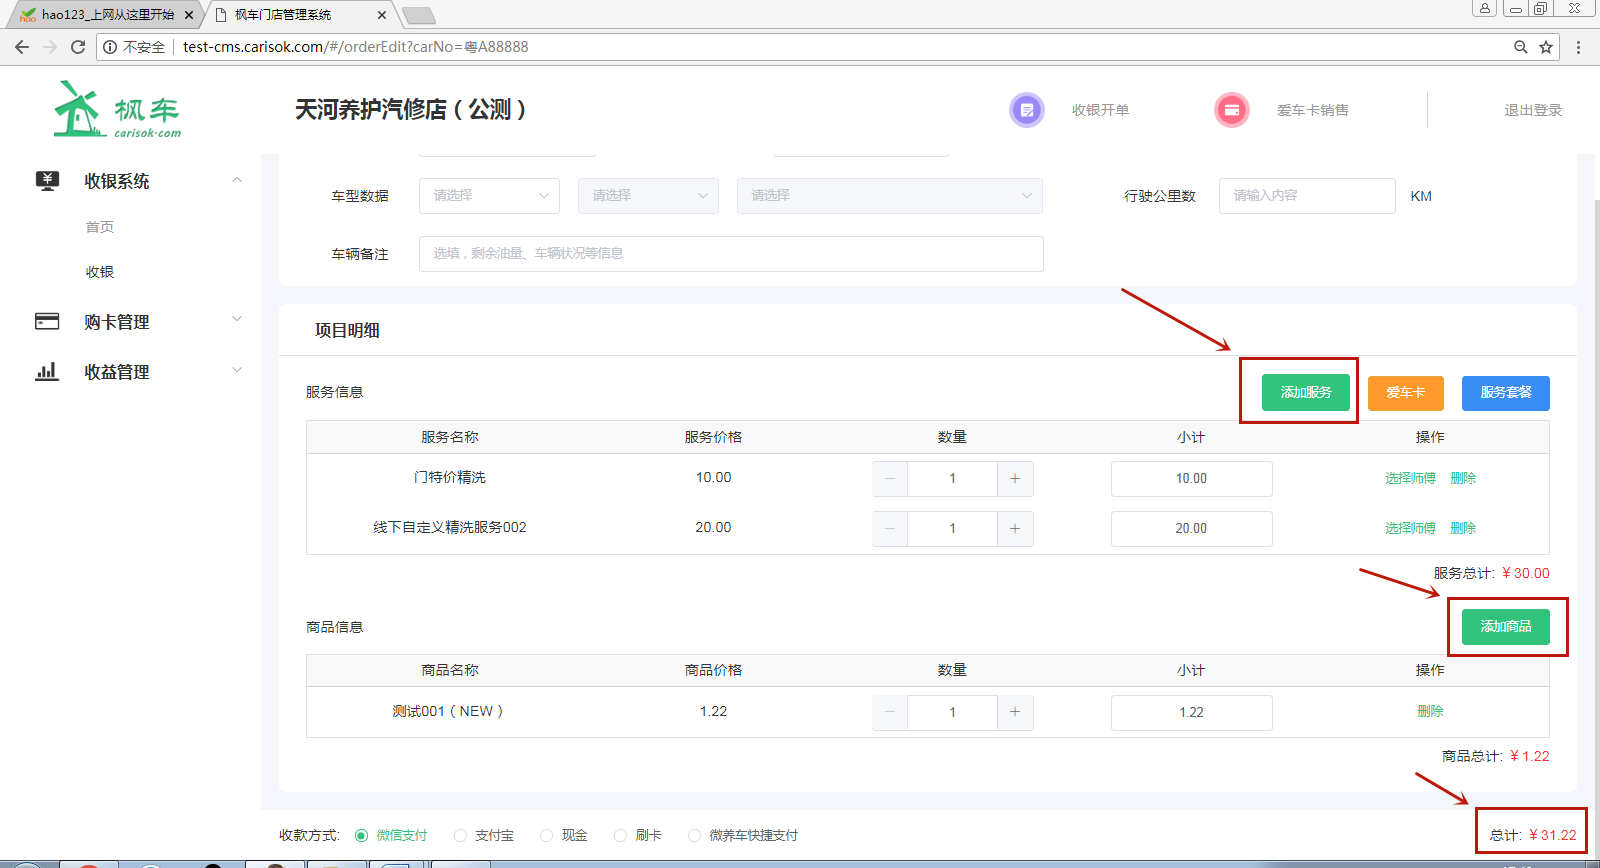This screenshot has height=868, width=1600.
Task: Click the 爱车卡销售 red card icon
Action: tap(1231, 110)
